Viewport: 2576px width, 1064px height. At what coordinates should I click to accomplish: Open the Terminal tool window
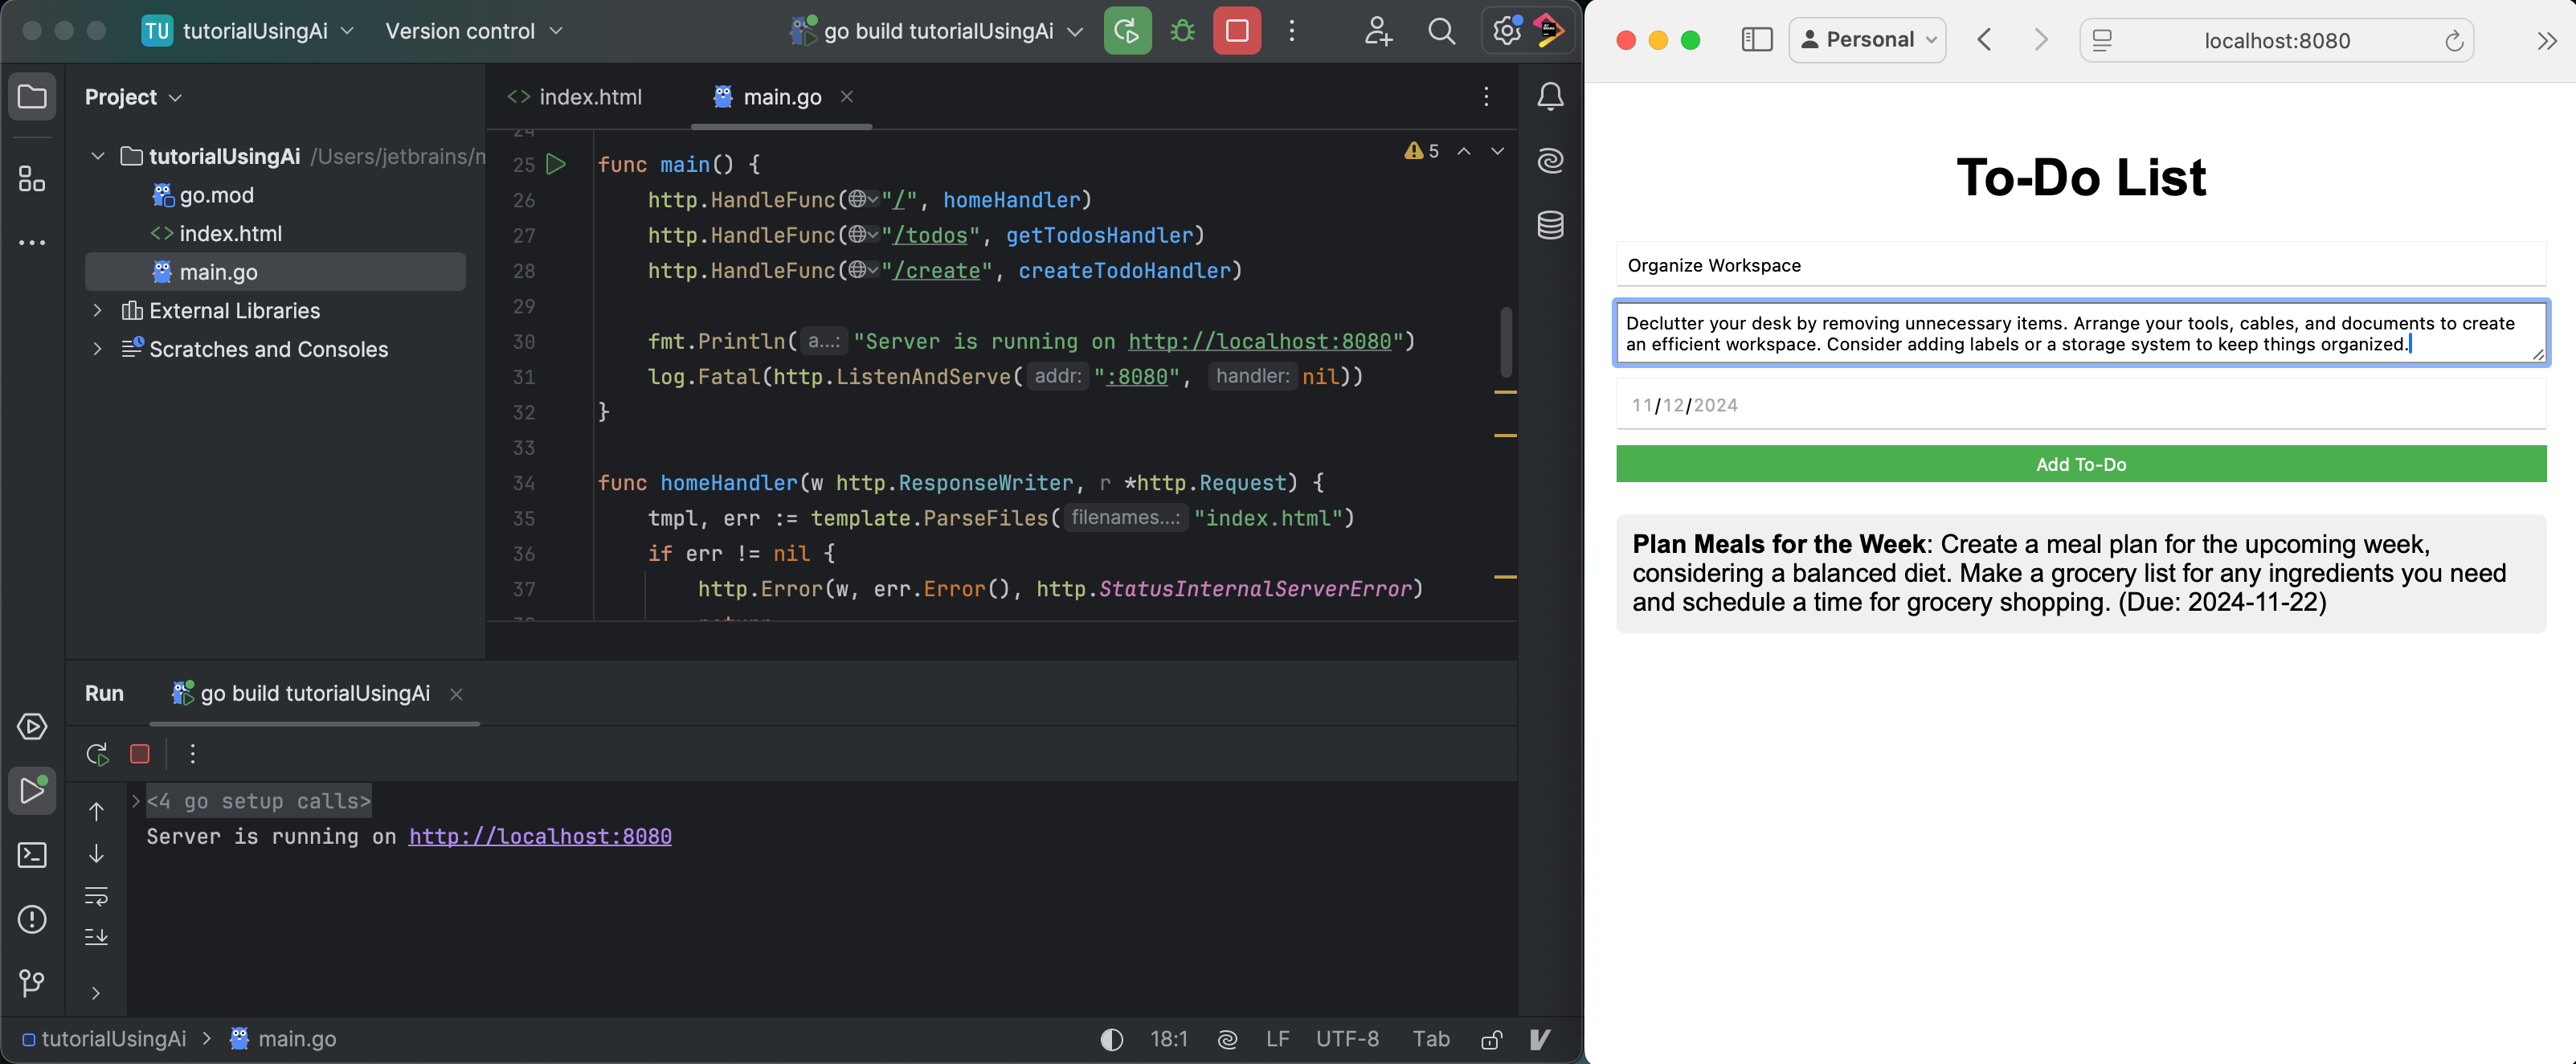point(32,855)
